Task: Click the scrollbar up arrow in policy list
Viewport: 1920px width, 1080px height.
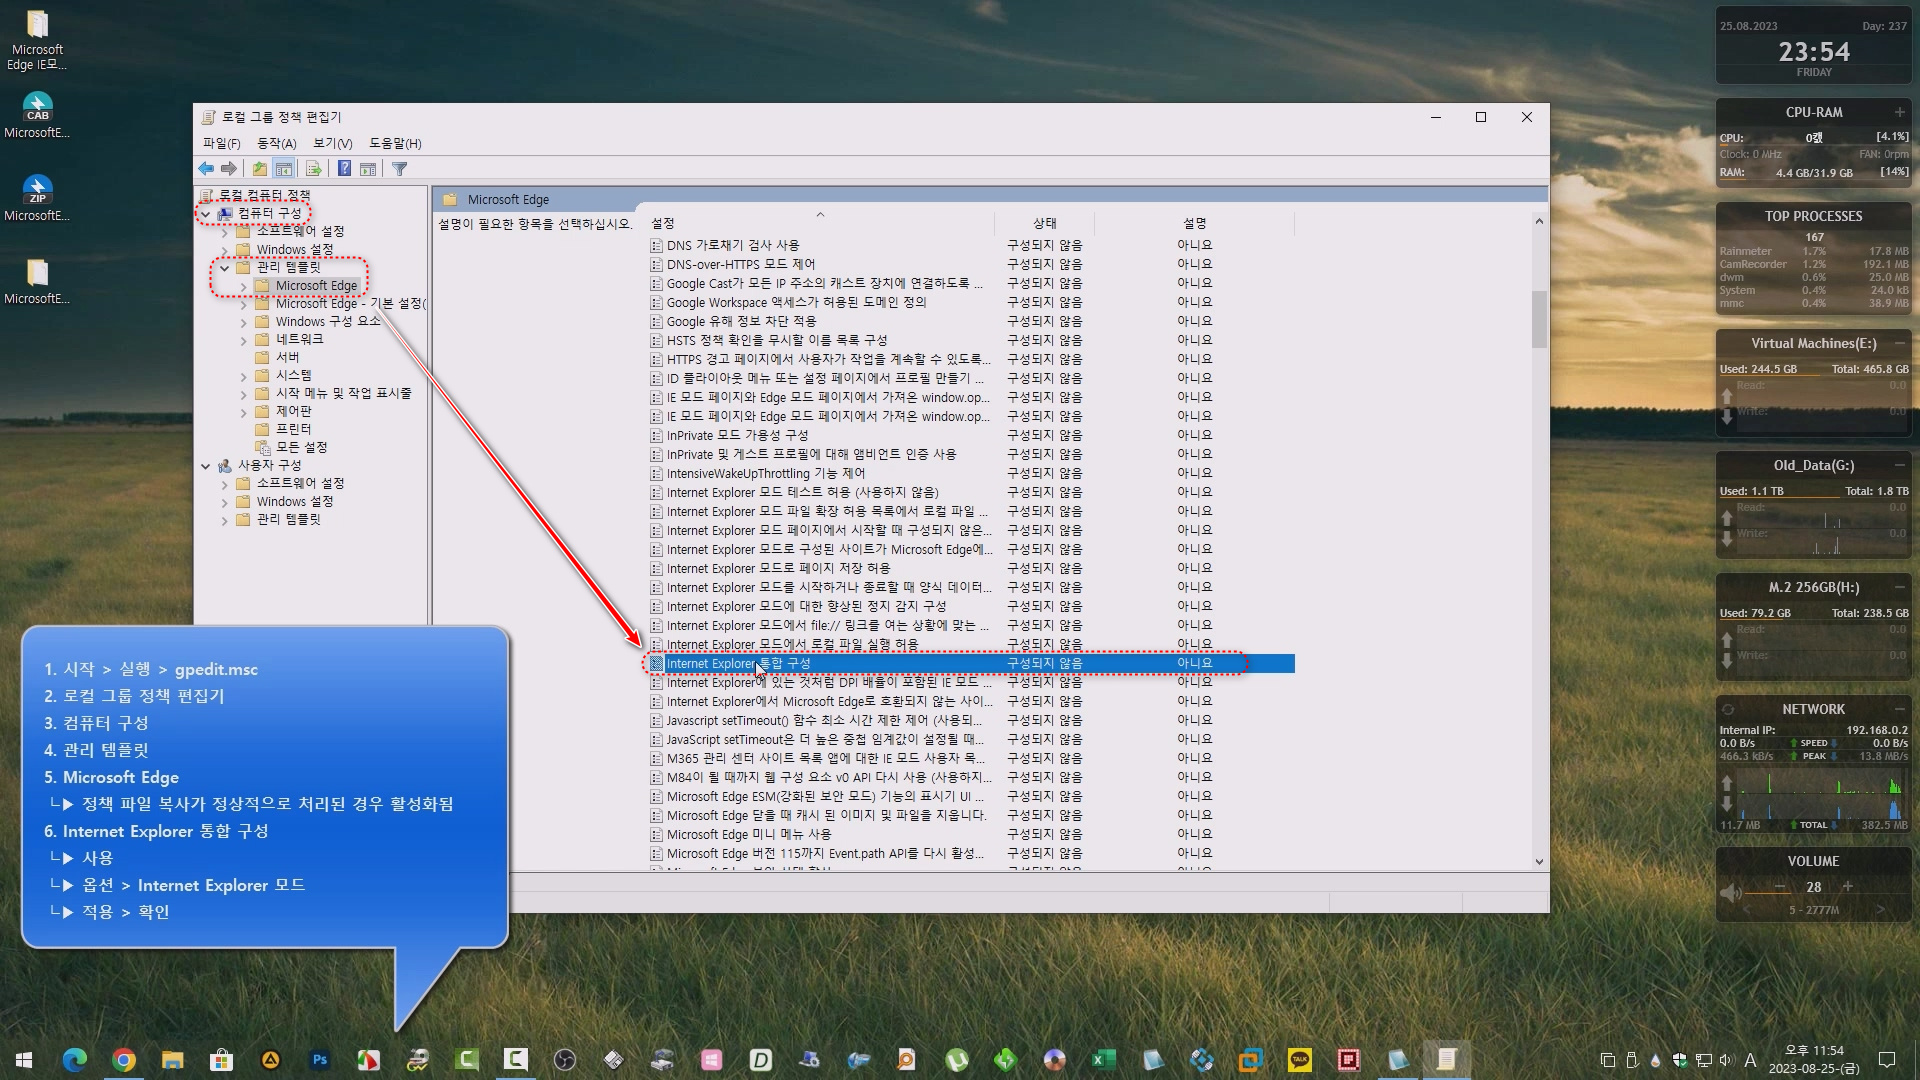Action: tap(1539, 222)
